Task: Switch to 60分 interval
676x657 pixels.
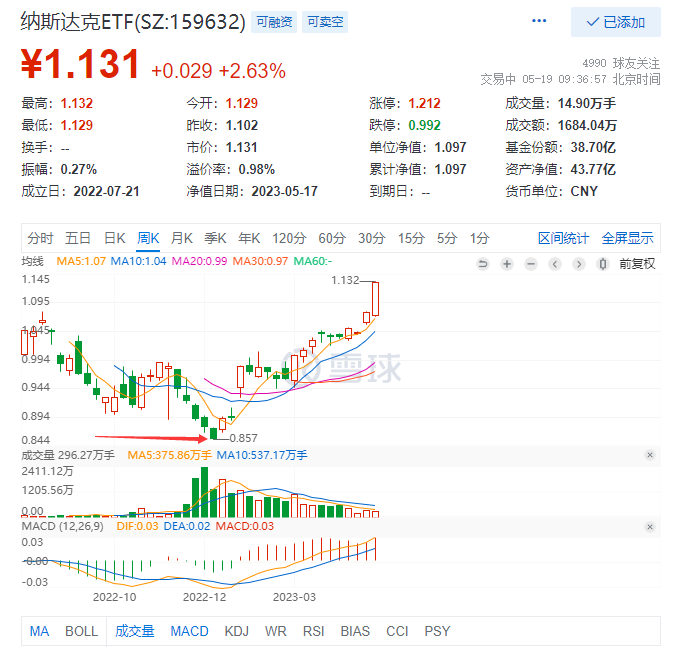Action: pyautogui.click(x=332, y=238)
